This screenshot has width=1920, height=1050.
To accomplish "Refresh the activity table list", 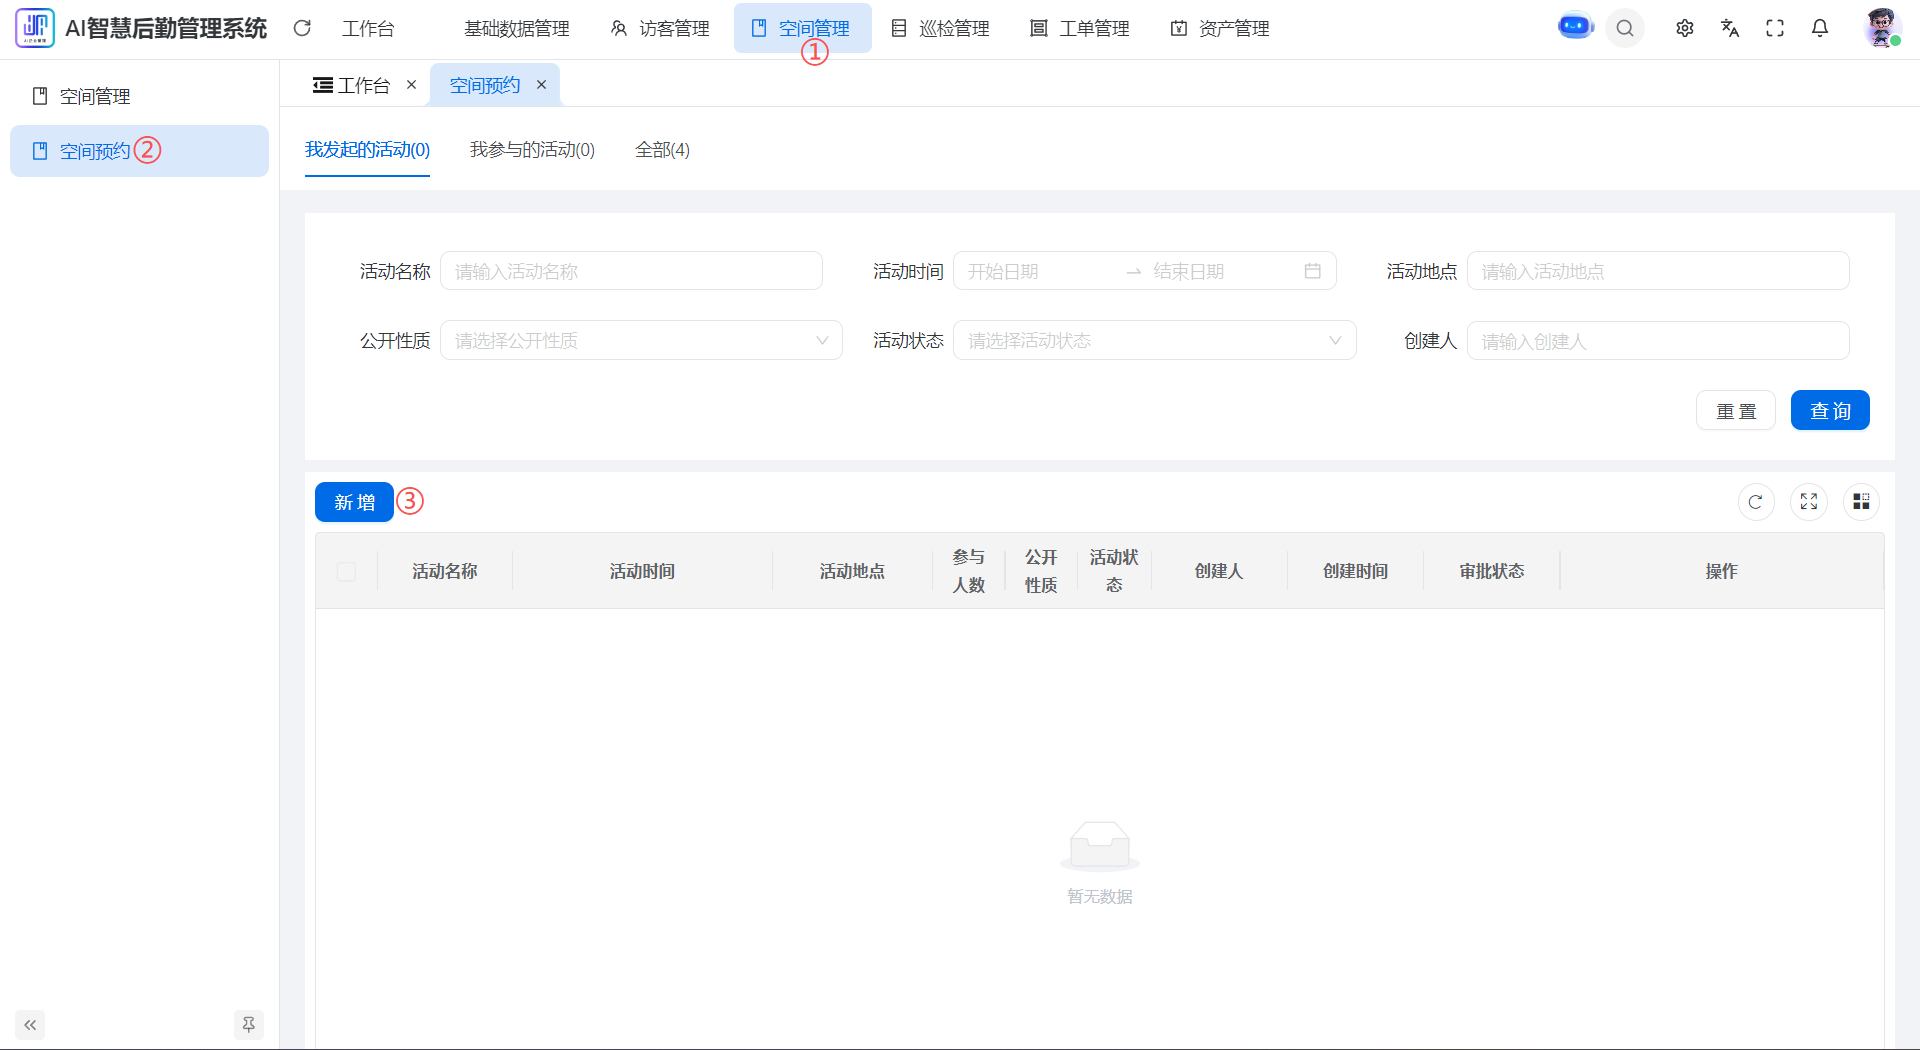I will 1755,502.
